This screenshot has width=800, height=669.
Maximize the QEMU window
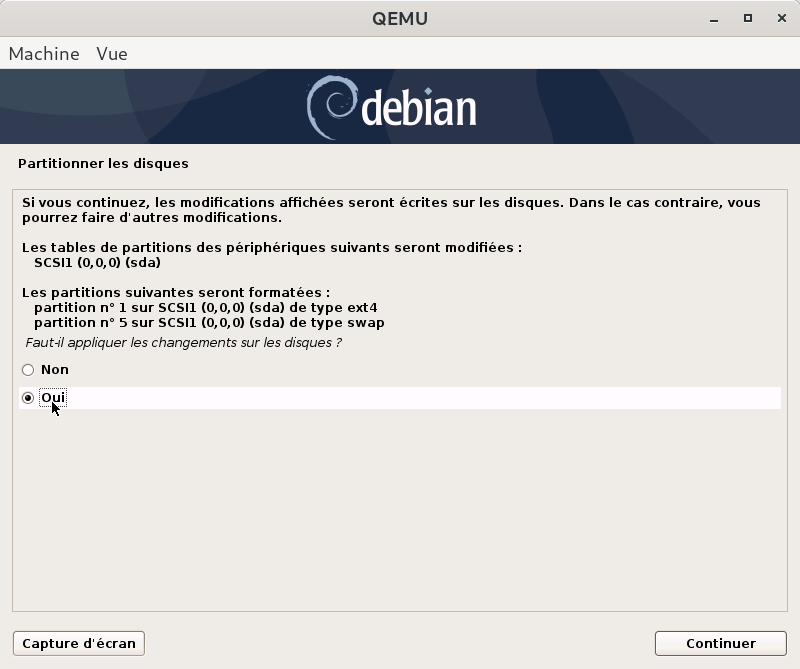pos(747,18)
